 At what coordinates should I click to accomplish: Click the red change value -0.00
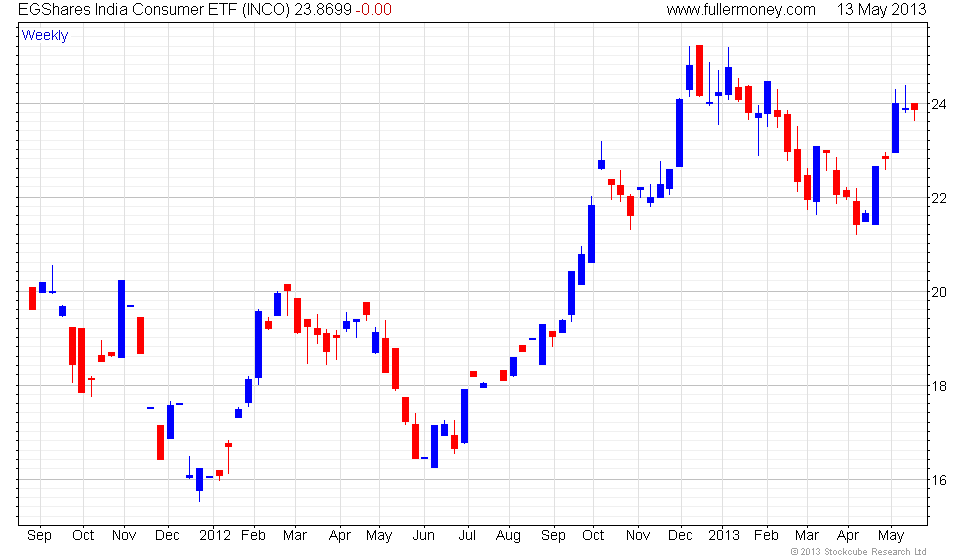tap(374, 10)
